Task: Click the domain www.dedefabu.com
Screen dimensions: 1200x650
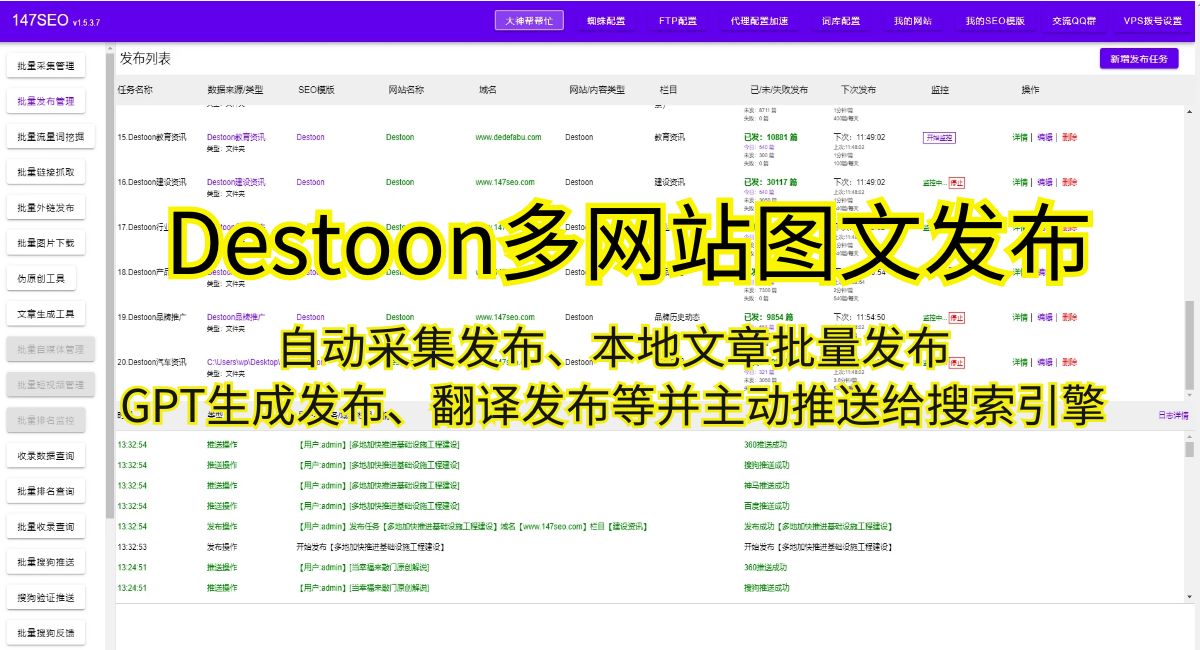Action: point(508,137)
